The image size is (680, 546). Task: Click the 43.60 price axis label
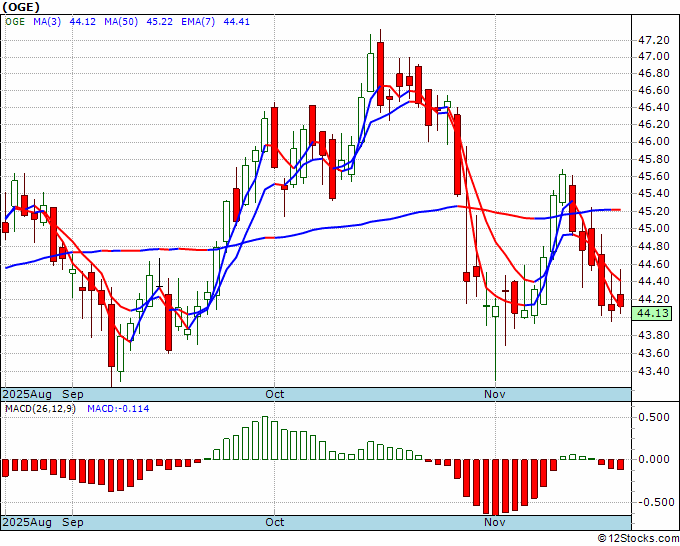click(654, 353)
